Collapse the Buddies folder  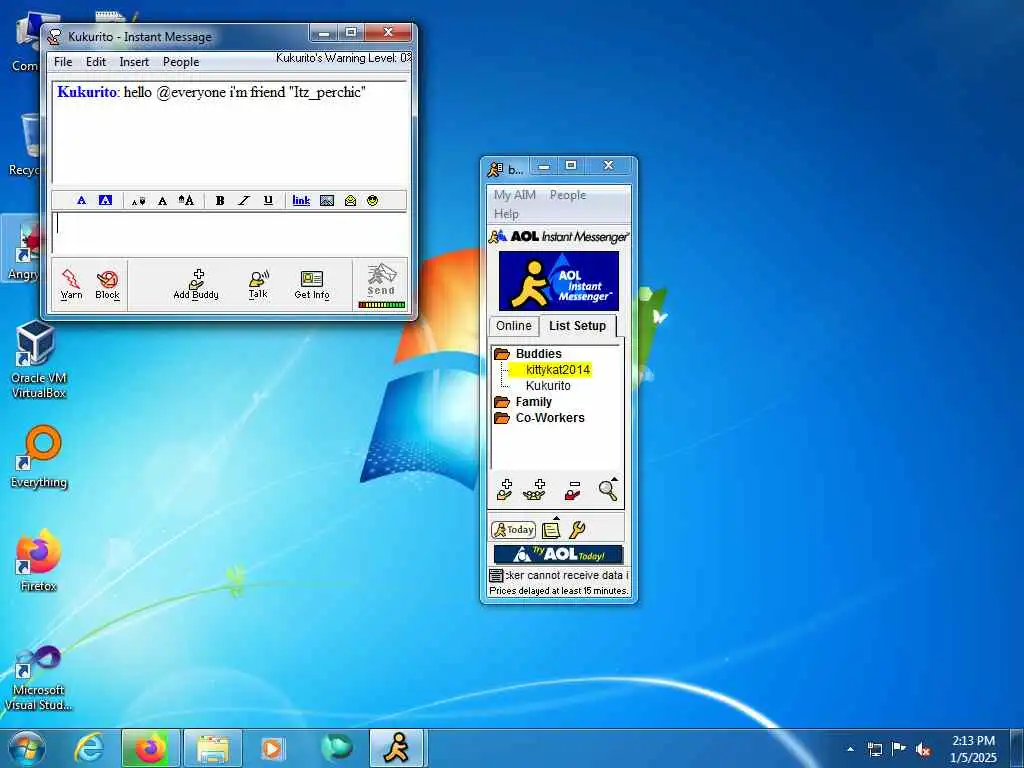502,354
